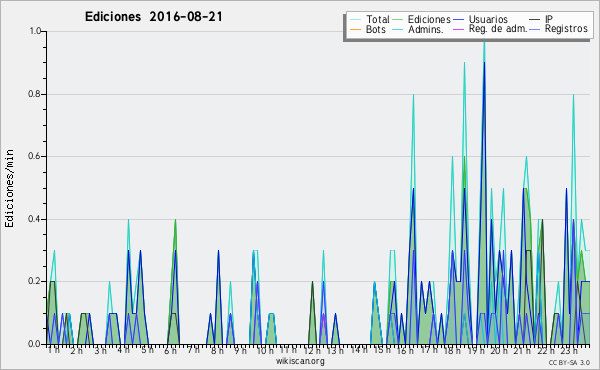Click the Usuarios legend label

[488, 19]
